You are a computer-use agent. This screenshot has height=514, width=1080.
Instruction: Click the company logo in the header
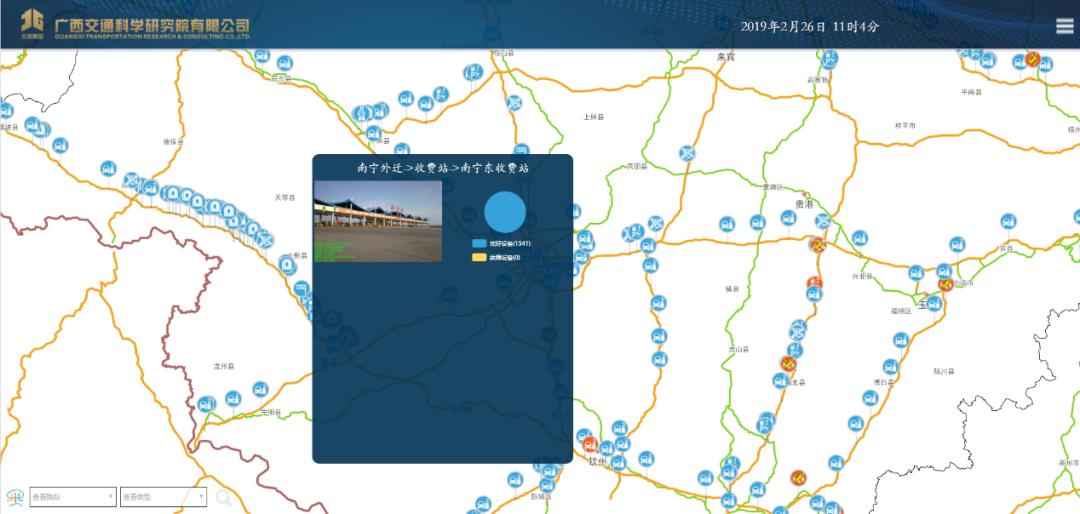(x=135, y=25)
